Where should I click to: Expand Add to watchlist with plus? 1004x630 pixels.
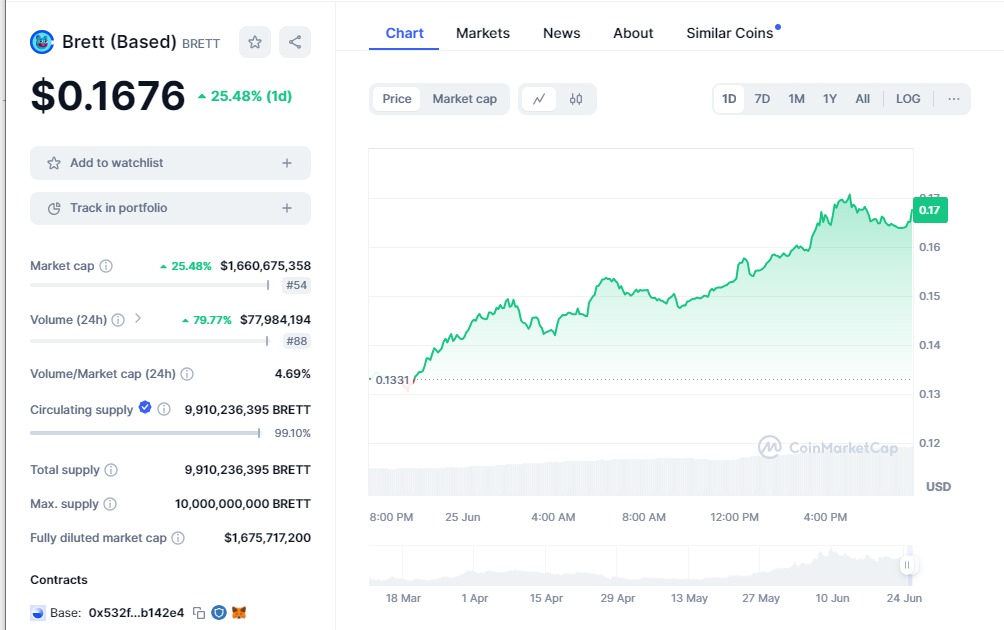tap(287, 163)
